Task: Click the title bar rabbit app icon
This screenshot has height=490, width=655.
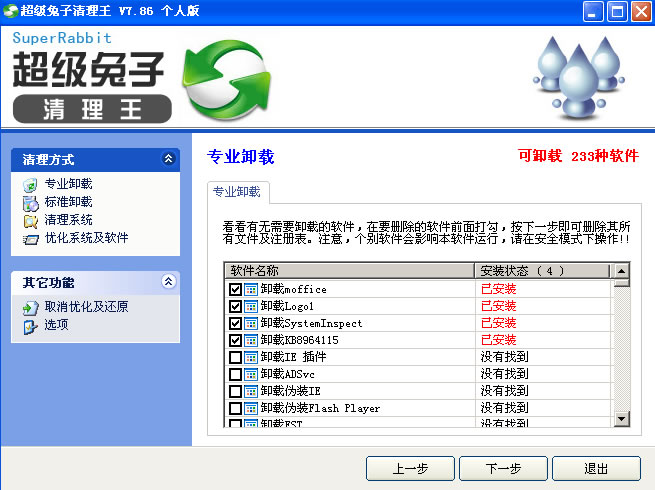Action: [x=11, y=10]
